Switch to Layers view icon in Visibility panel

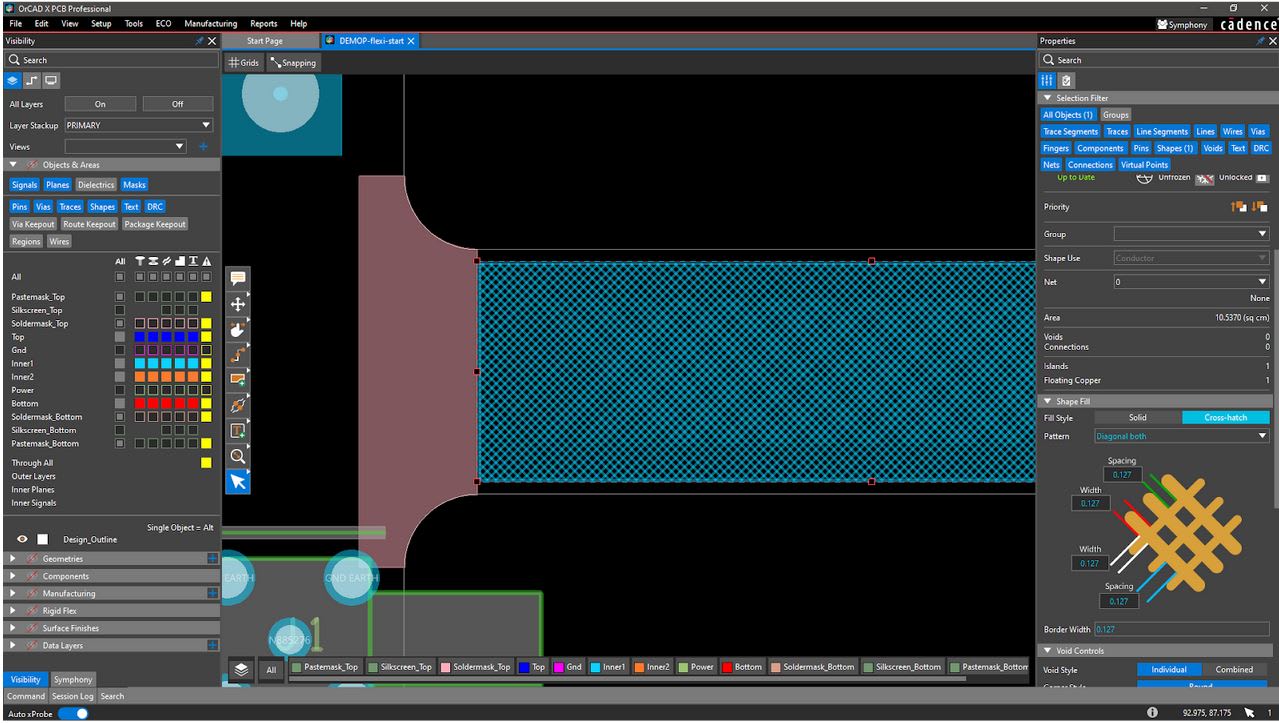point(13,80)
